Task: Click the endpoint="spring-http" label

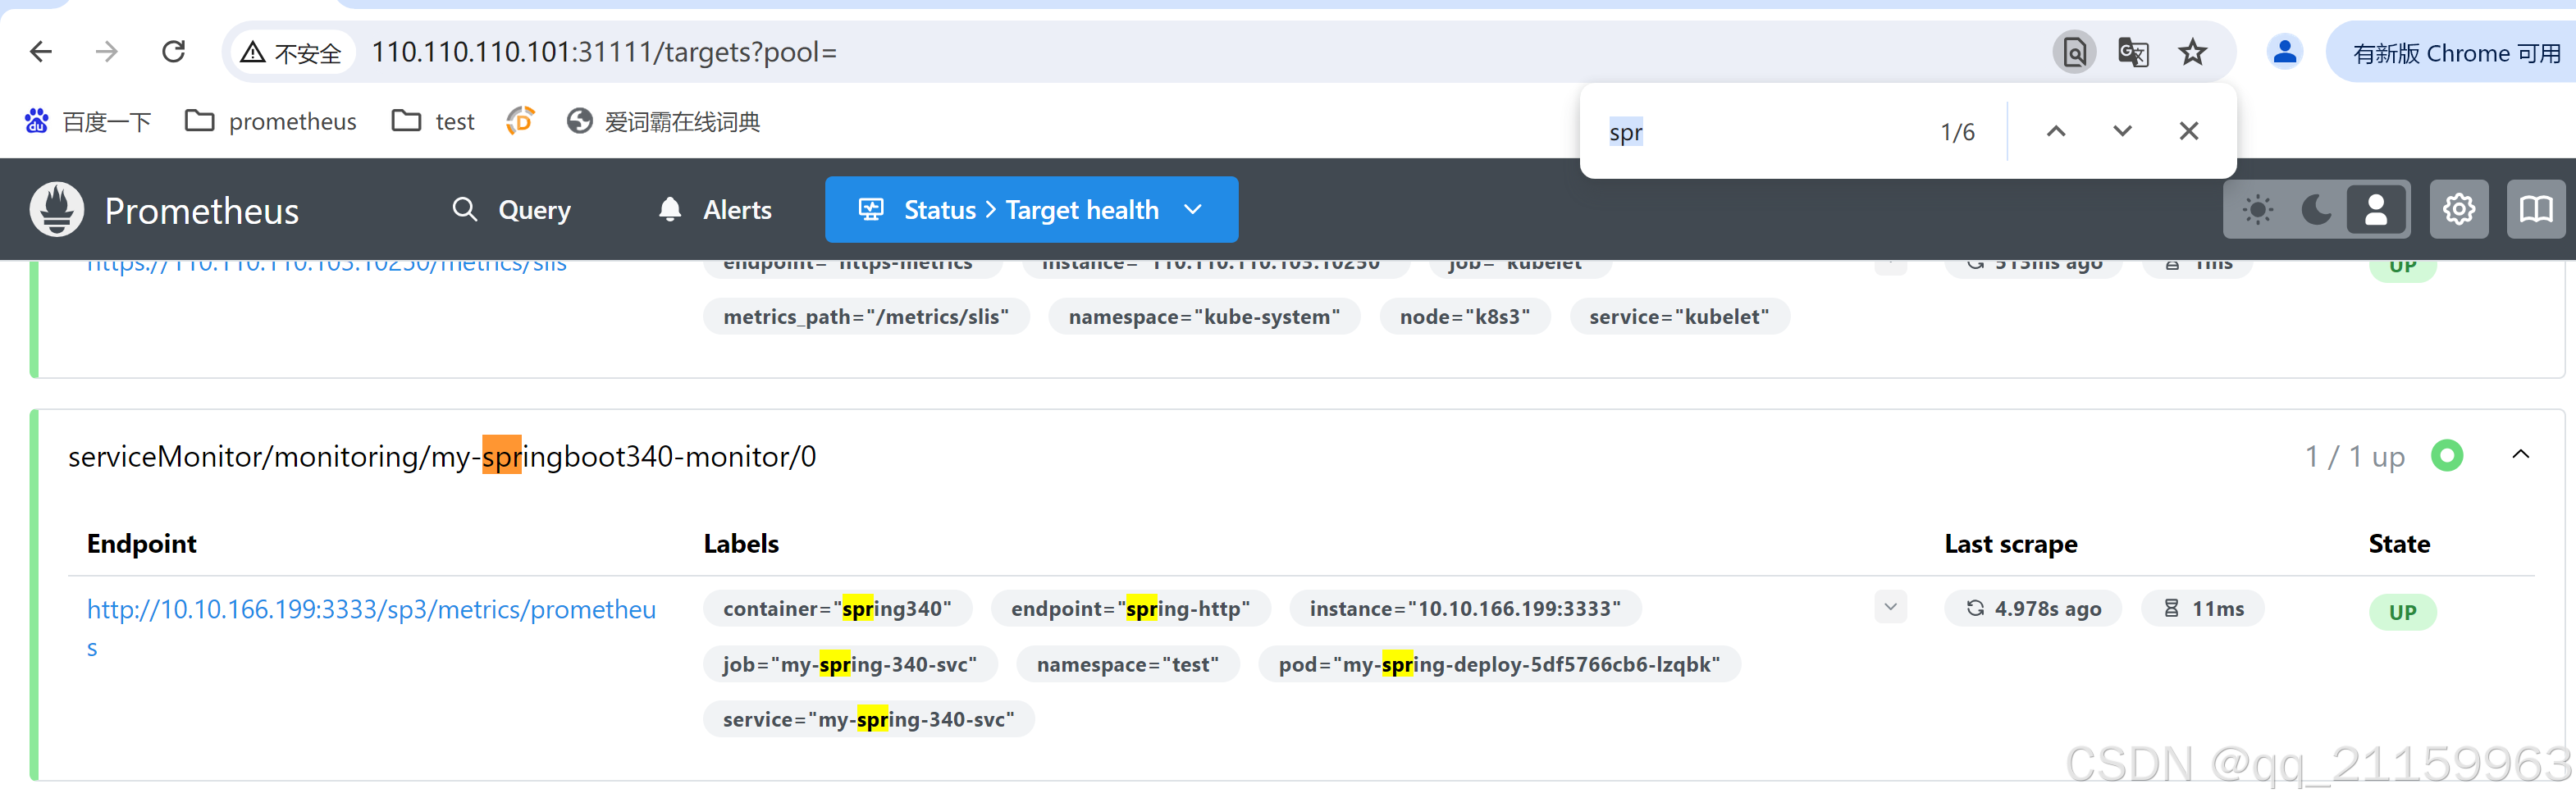Action: coord(1130,609)
